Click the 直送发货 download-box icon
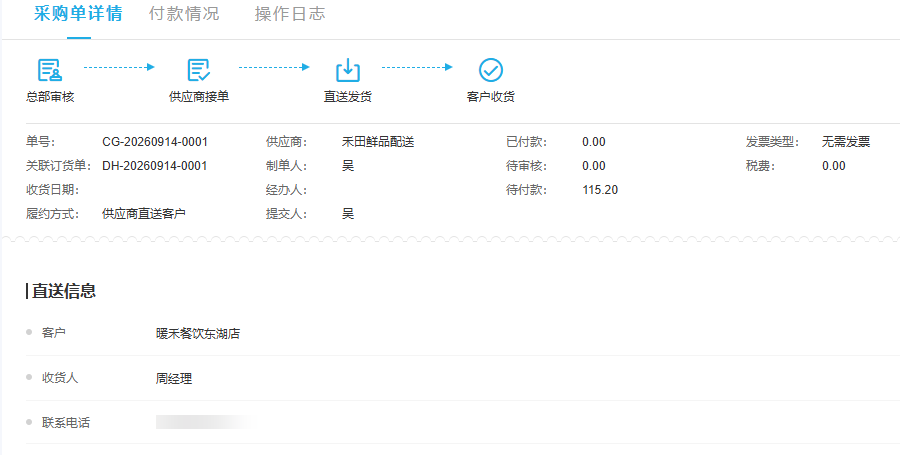The image size is (900, 455). 348,70
